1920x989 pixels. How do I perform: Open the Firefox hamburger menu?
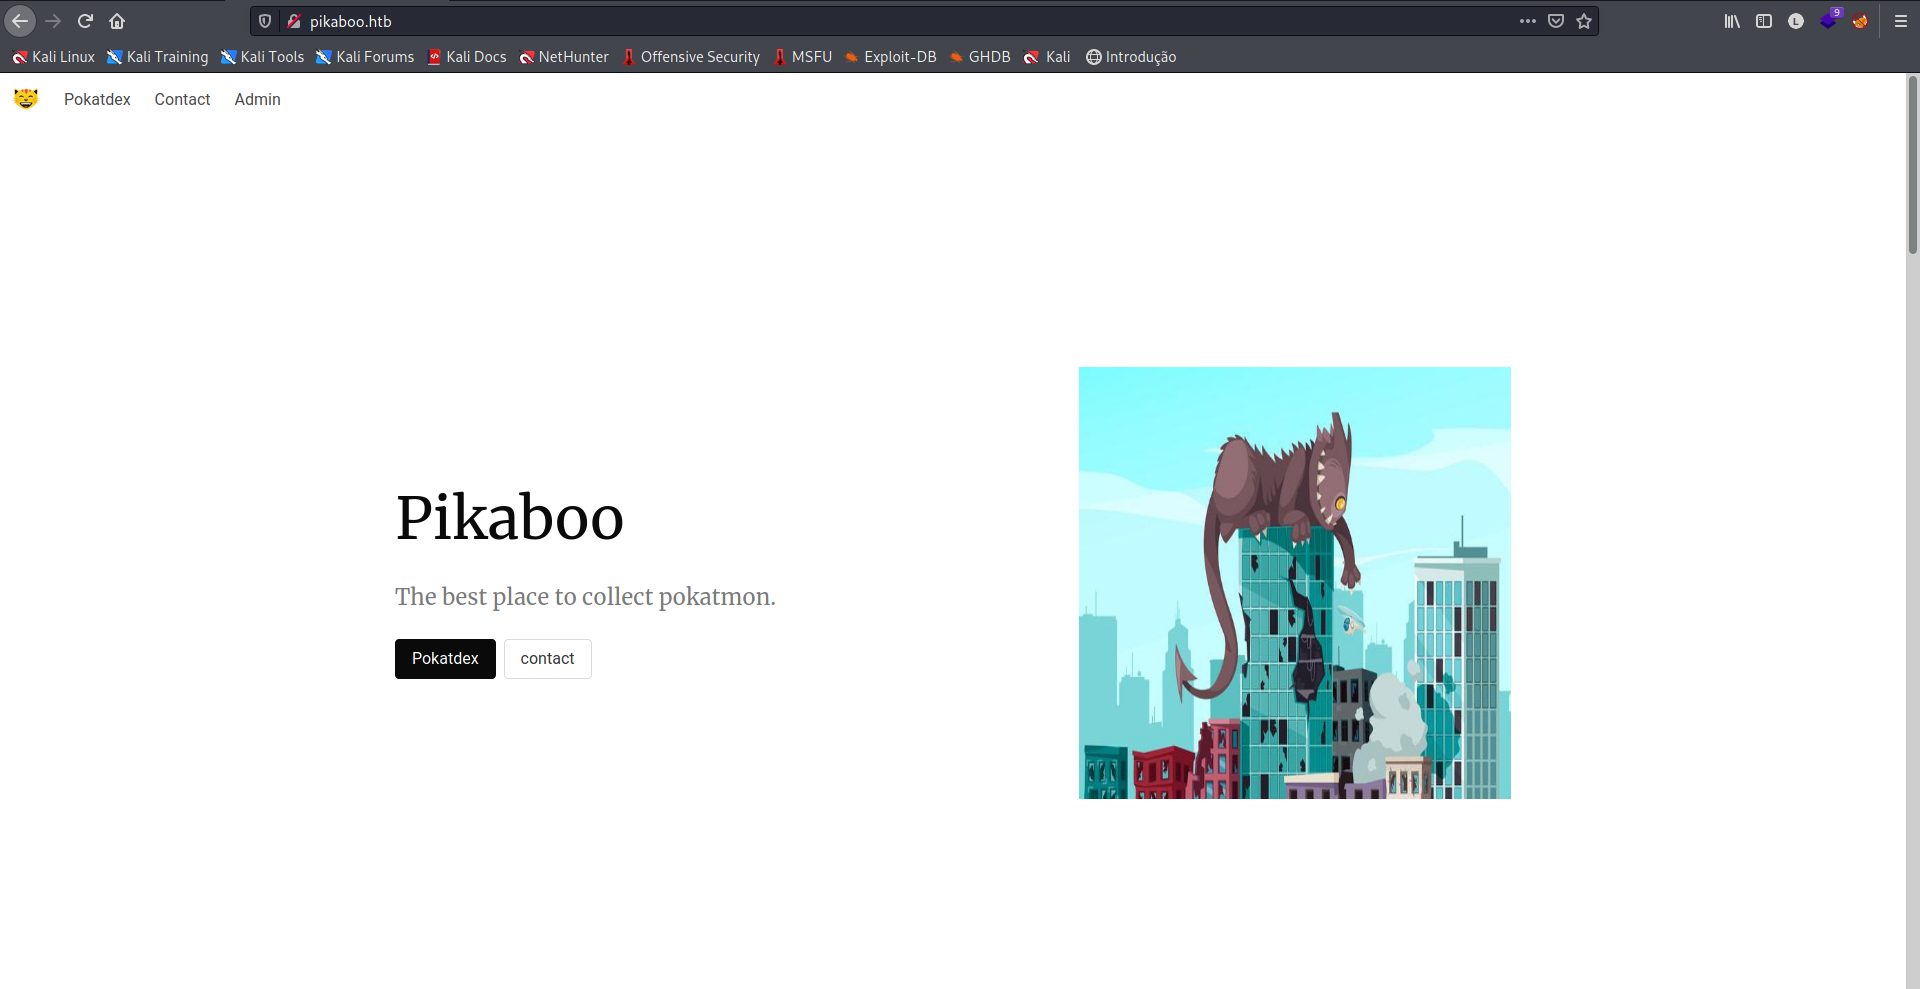point(1901,21)
